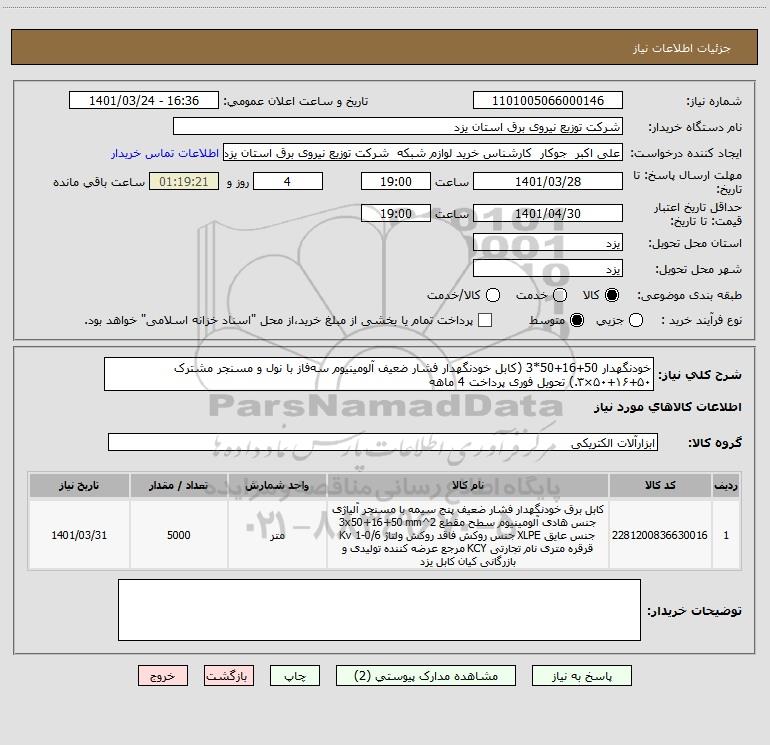This screenshot has height=745, width=770.
Task: Click the need date cell 1401/03/31
Action: point(79,535)
